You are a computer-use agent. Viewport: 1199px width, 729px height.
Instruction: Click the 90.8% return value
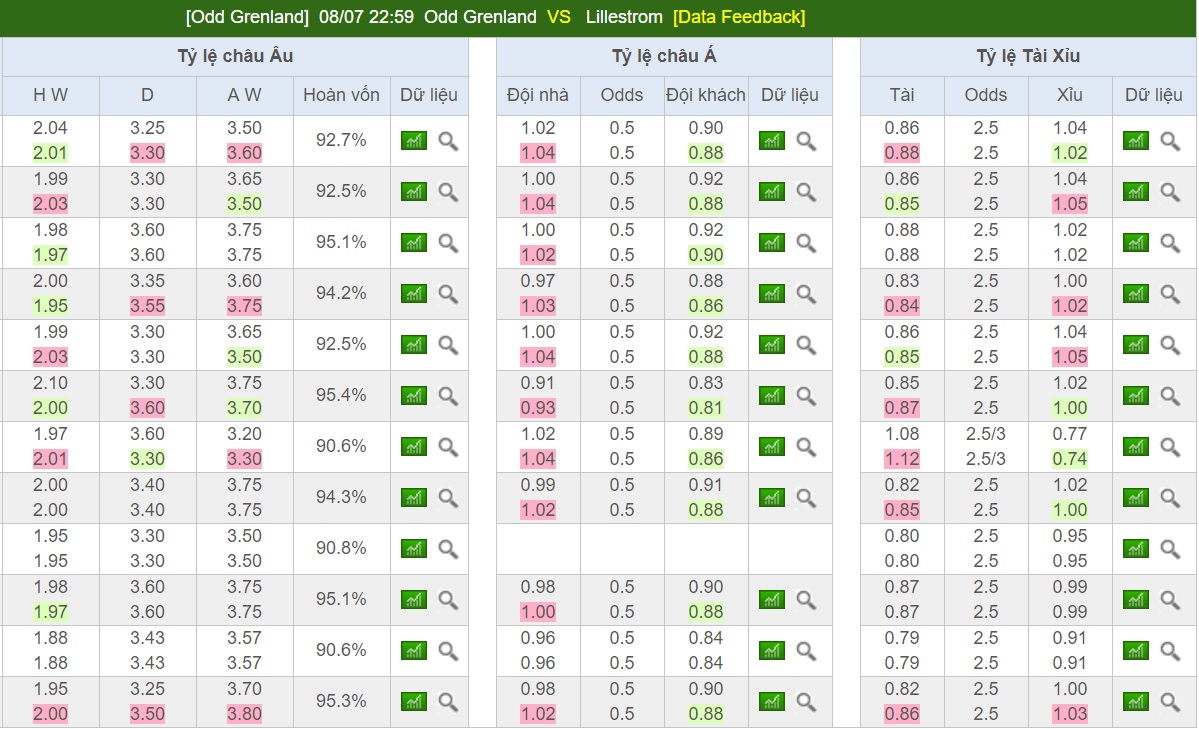[x=341, y=548]
